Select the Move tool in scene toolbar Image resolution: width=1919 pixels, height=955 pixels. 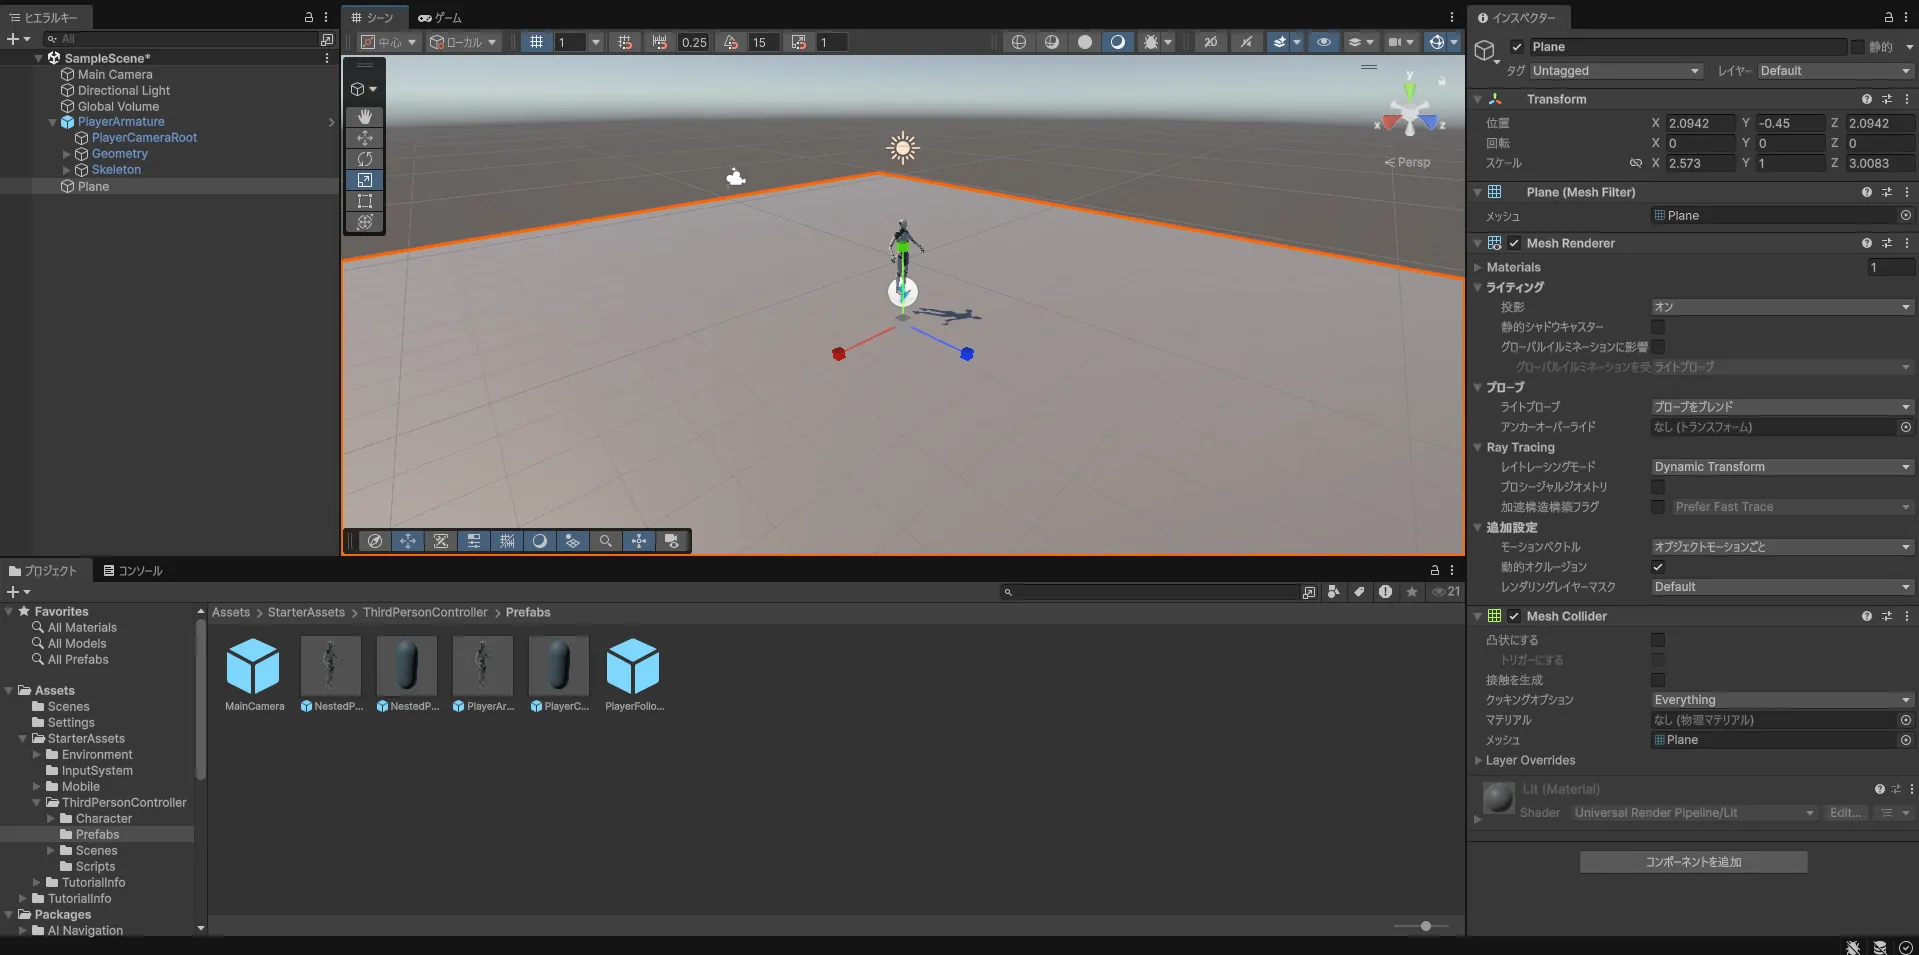[x=365, y=138]
